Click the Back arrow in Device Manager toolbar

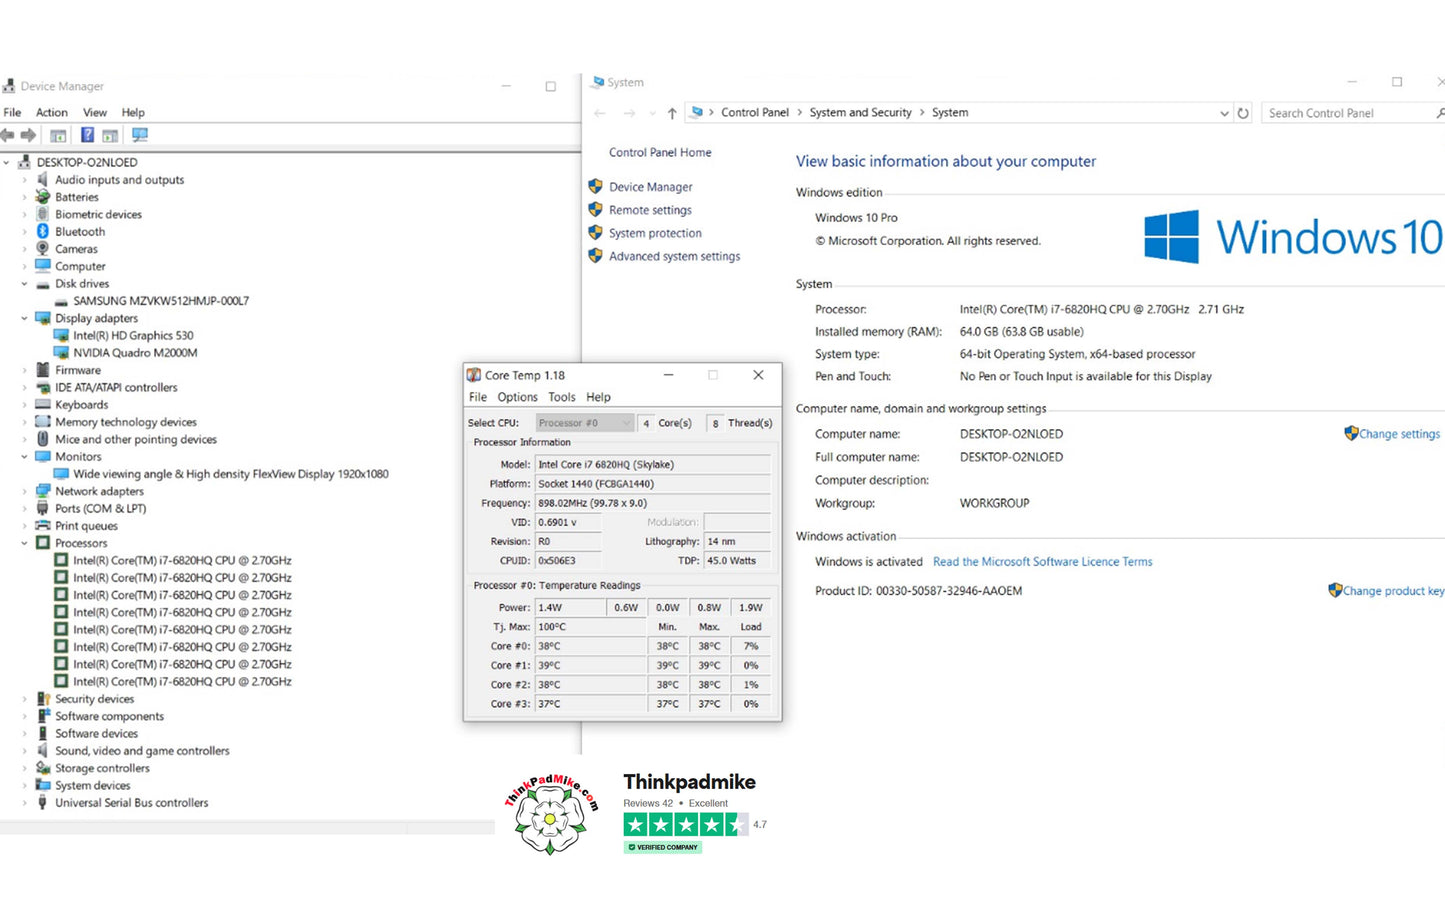click(x=8, y=135)
